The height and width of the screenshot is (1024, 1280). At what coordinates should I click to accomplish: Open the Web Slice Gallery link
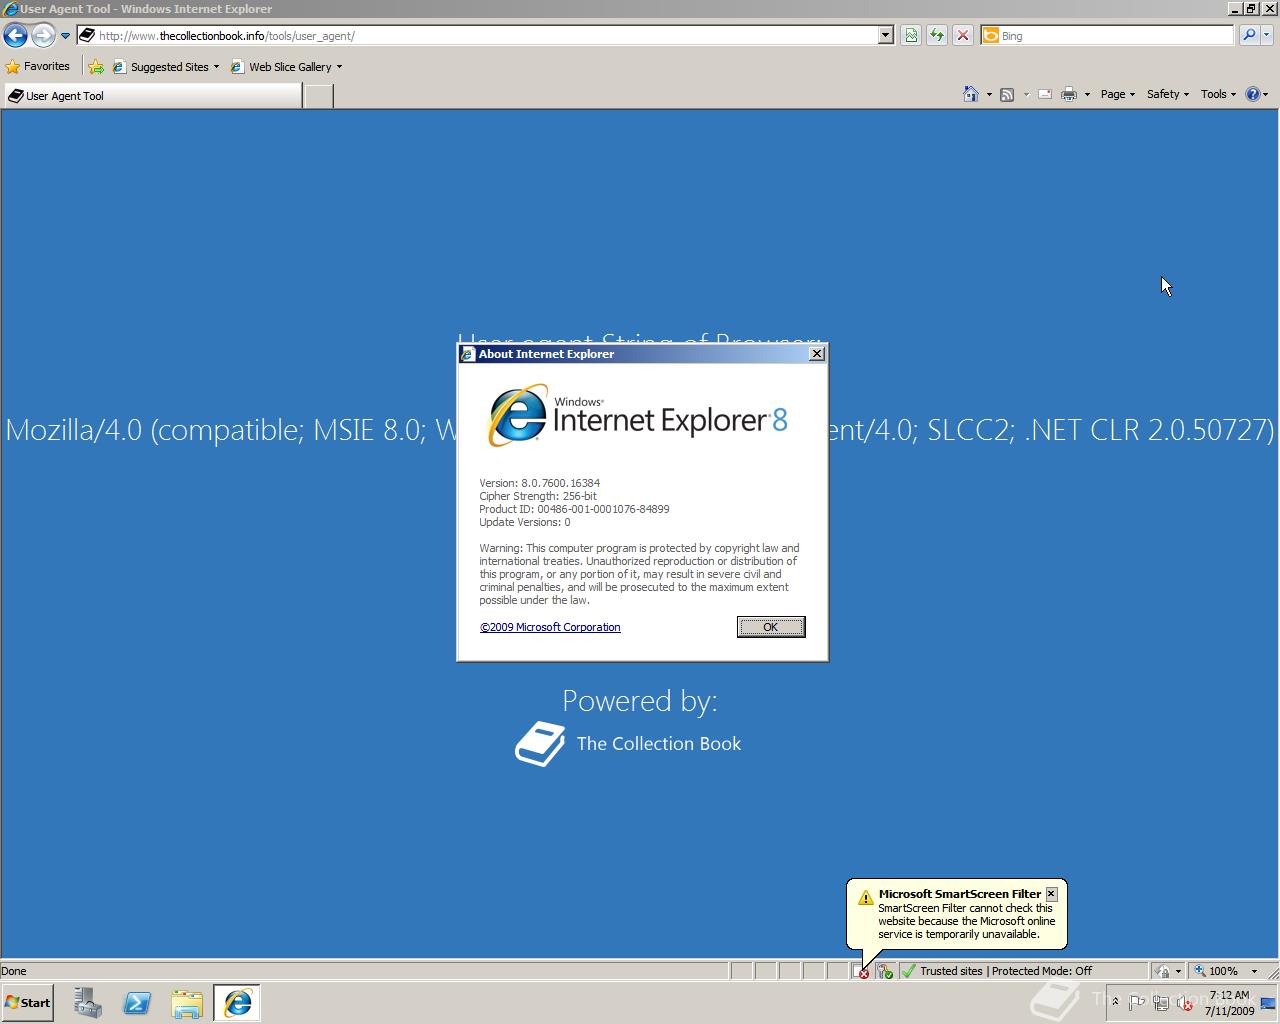tap(286, 67)
